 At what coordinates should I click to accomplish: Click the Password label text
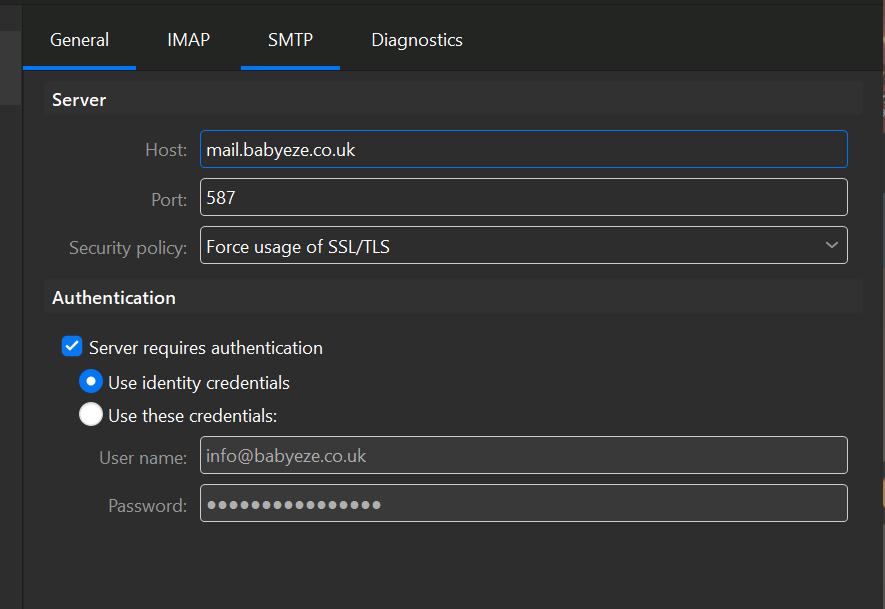[147, 506]
